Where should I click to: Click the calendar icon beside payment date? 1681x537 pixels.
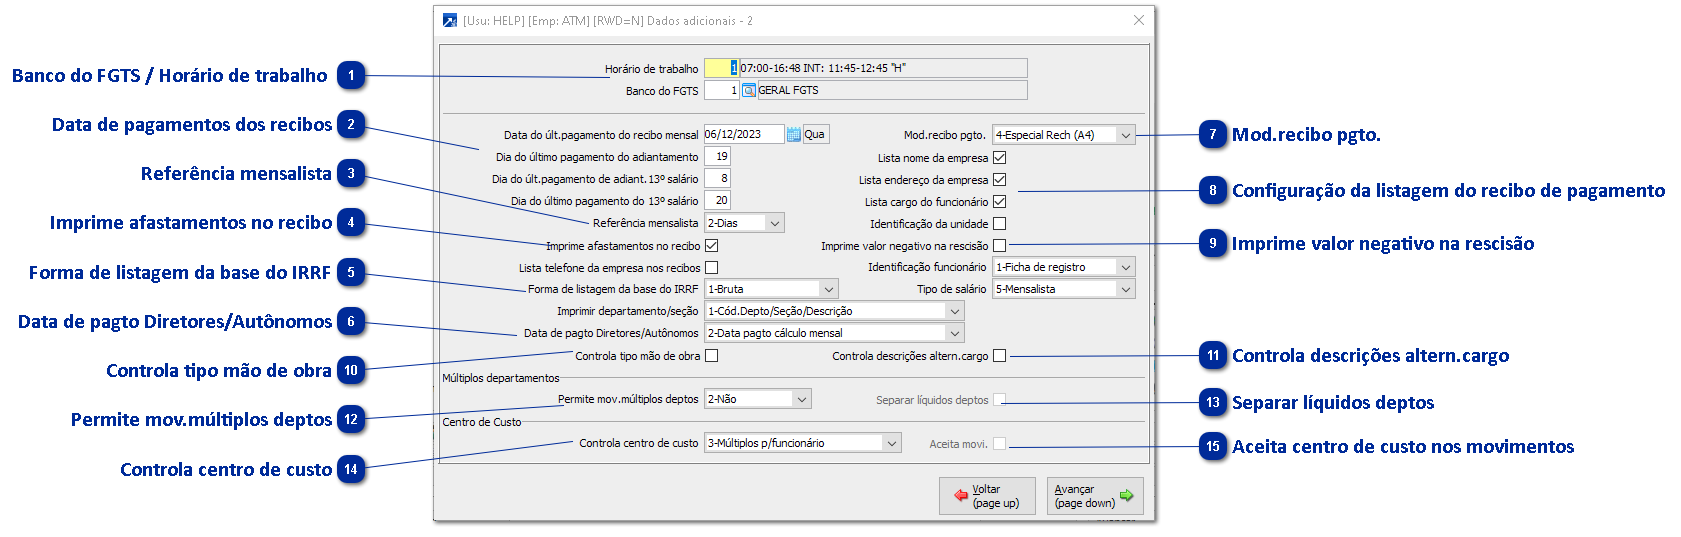tap(794, 135)
